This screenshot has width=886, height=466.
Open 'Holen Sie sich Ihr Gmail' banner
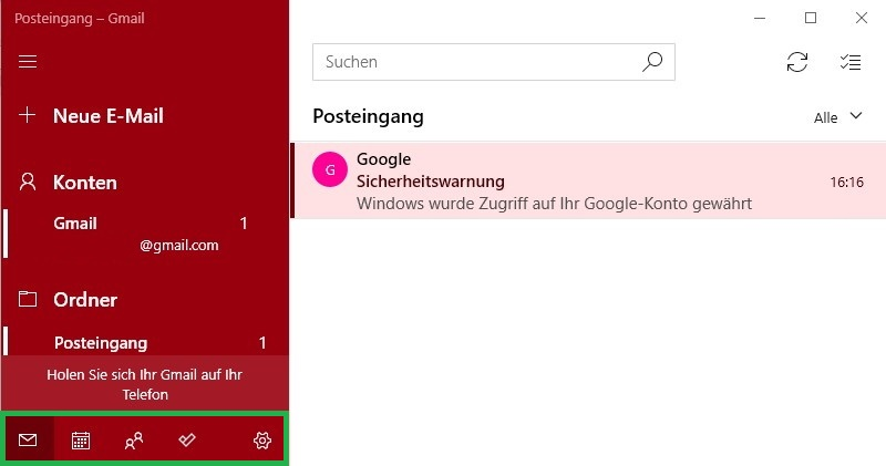coord(145,384)
